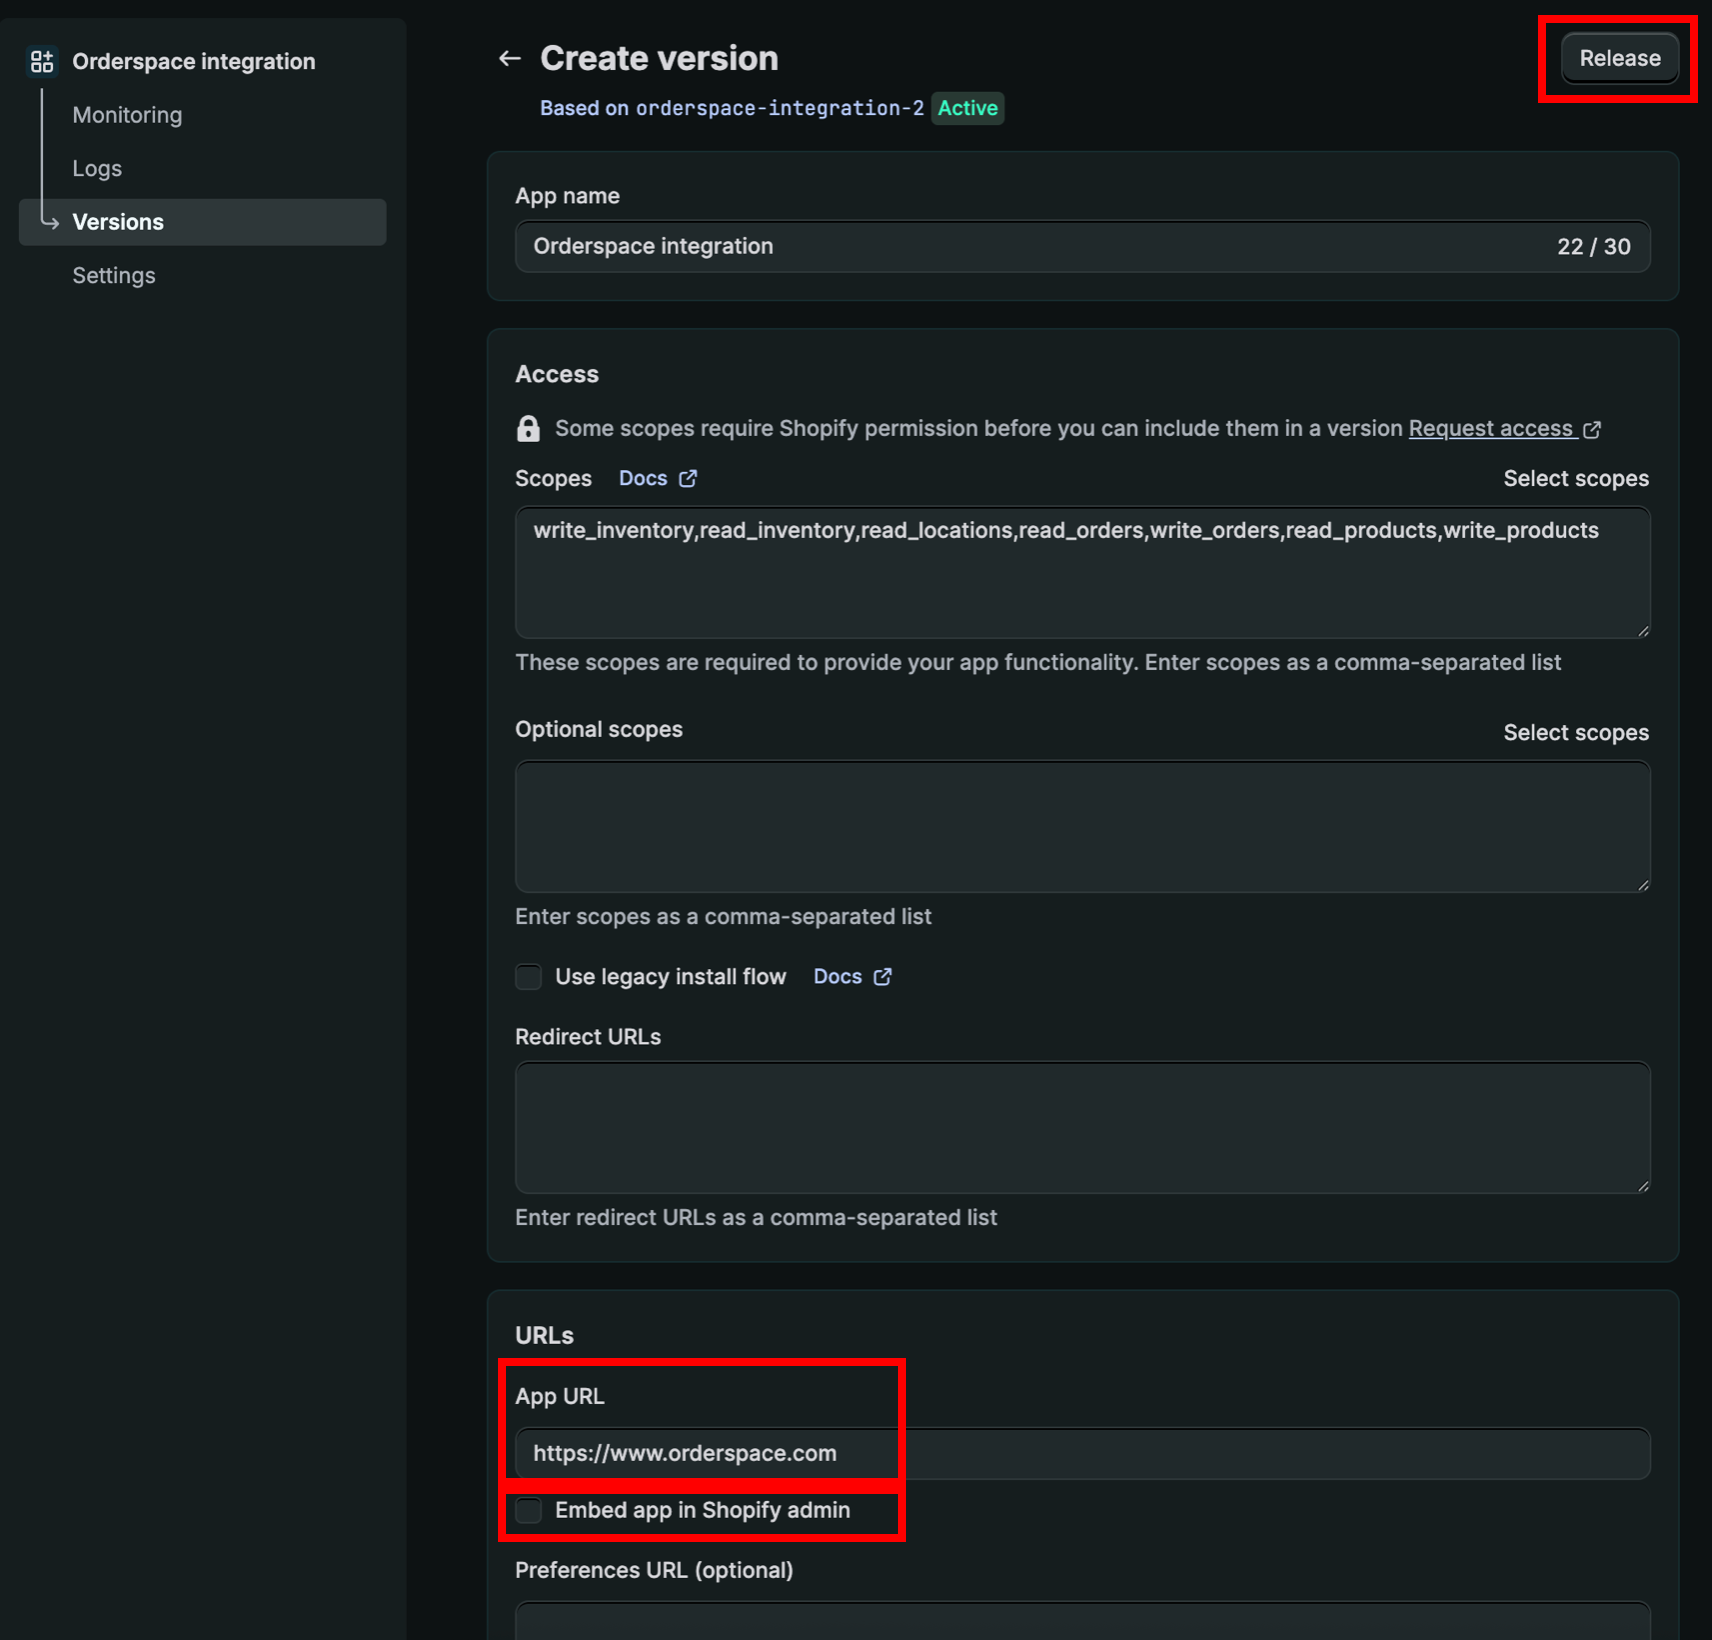The width and height of the screenshot is (1712, 1640).
Task: Focus the Scopes text area
Action: [x=1082, y=573]
